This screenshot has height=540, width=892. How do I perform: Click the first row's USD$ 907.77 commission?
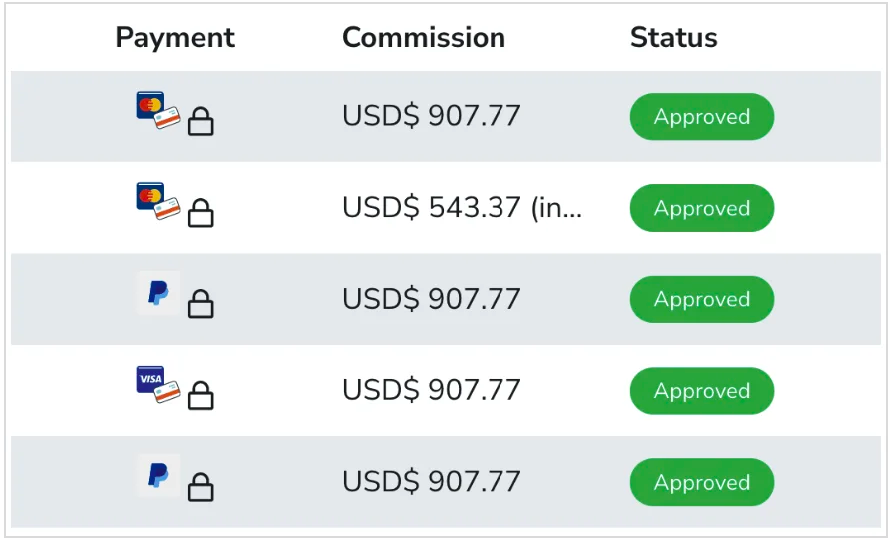point(431,117)
